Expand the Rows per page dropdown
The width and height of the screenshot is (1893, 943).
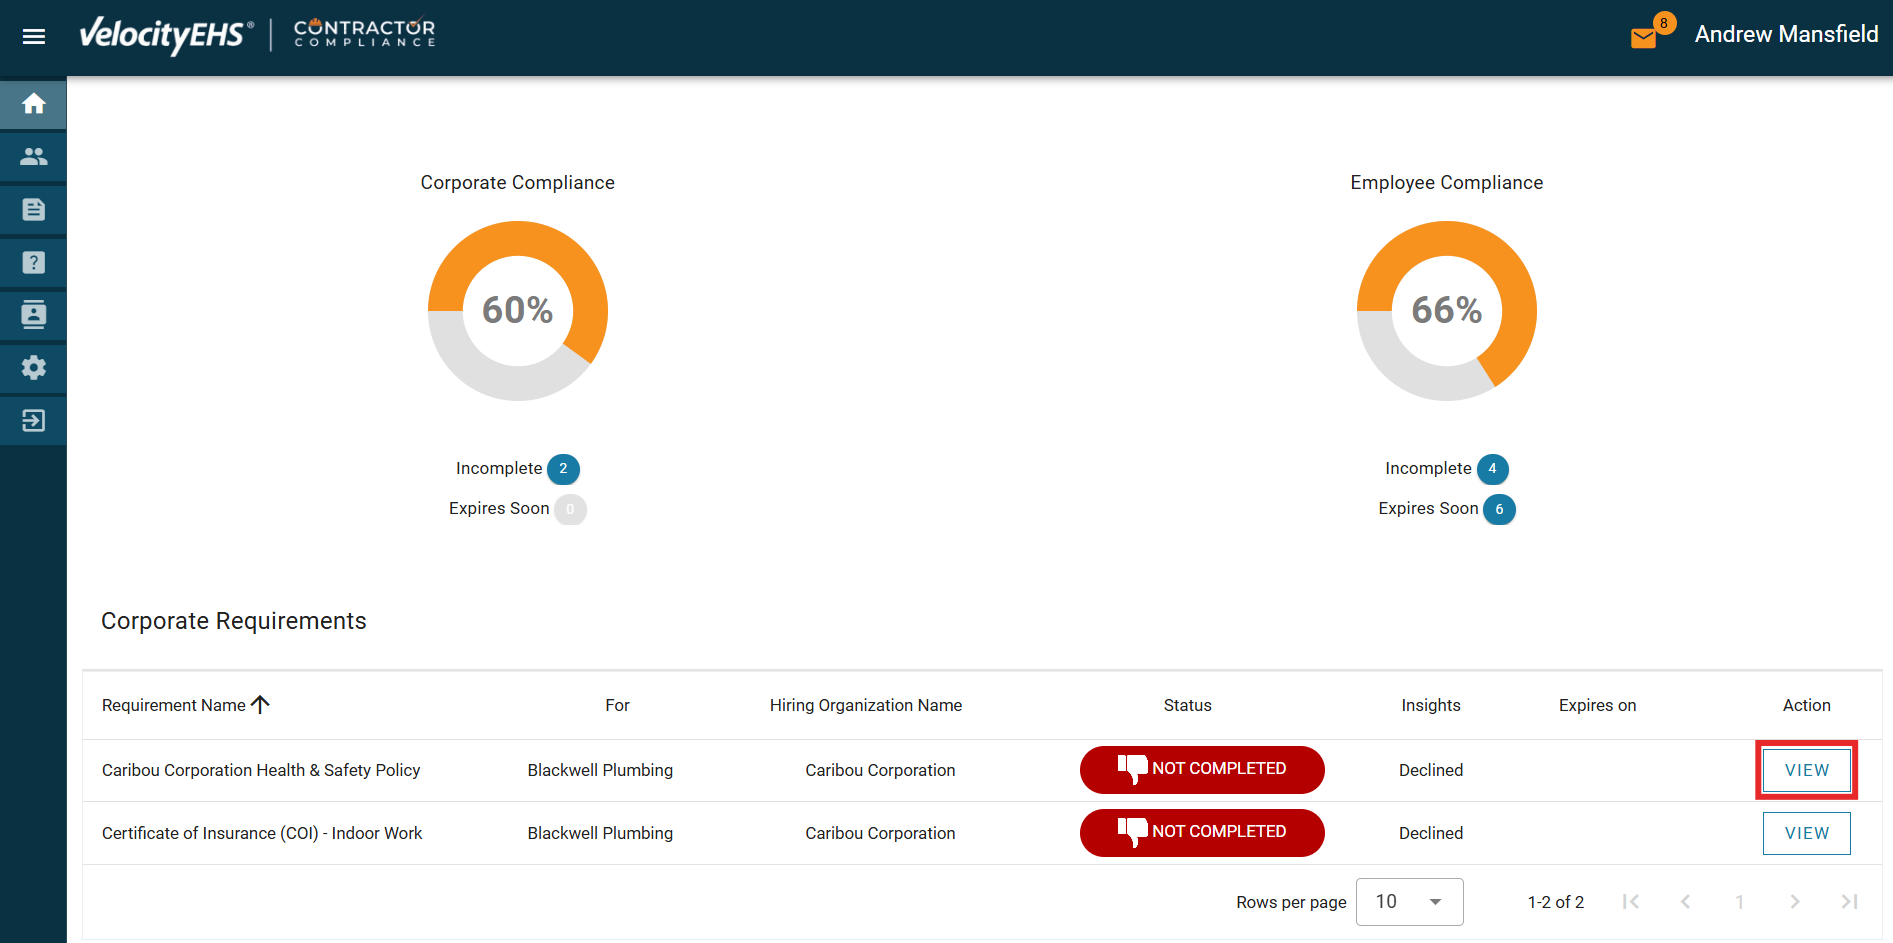point(1409,902)
